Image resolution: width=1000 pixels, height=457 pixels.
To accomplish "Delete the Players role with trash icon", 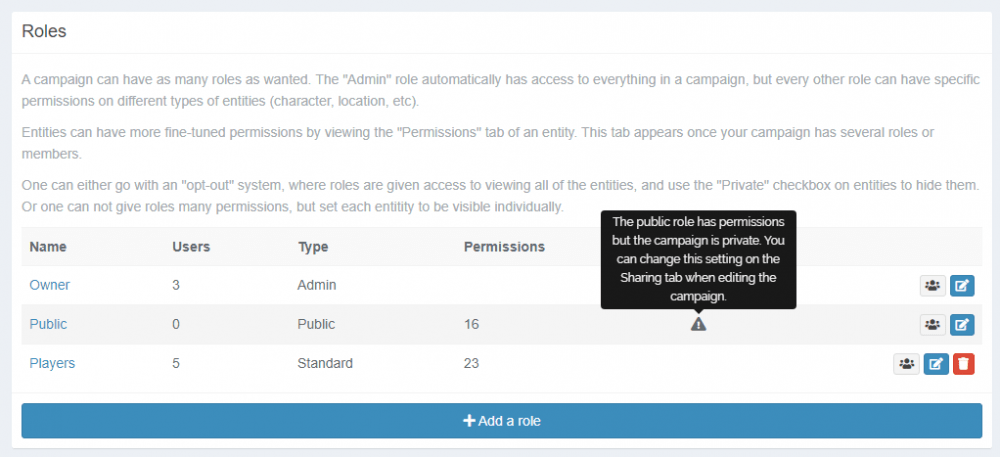I will point(962,364).
